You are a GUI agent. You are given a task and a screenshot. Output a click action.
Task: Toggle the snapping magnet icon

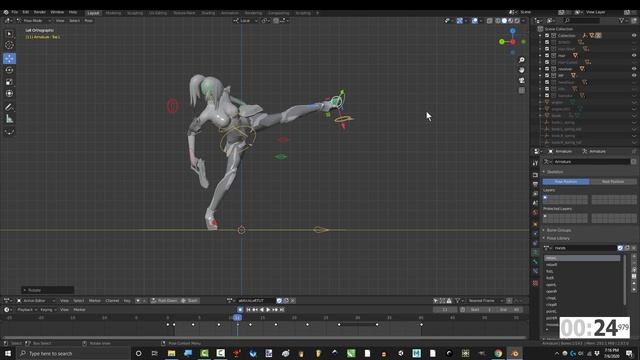click(276, 20)
